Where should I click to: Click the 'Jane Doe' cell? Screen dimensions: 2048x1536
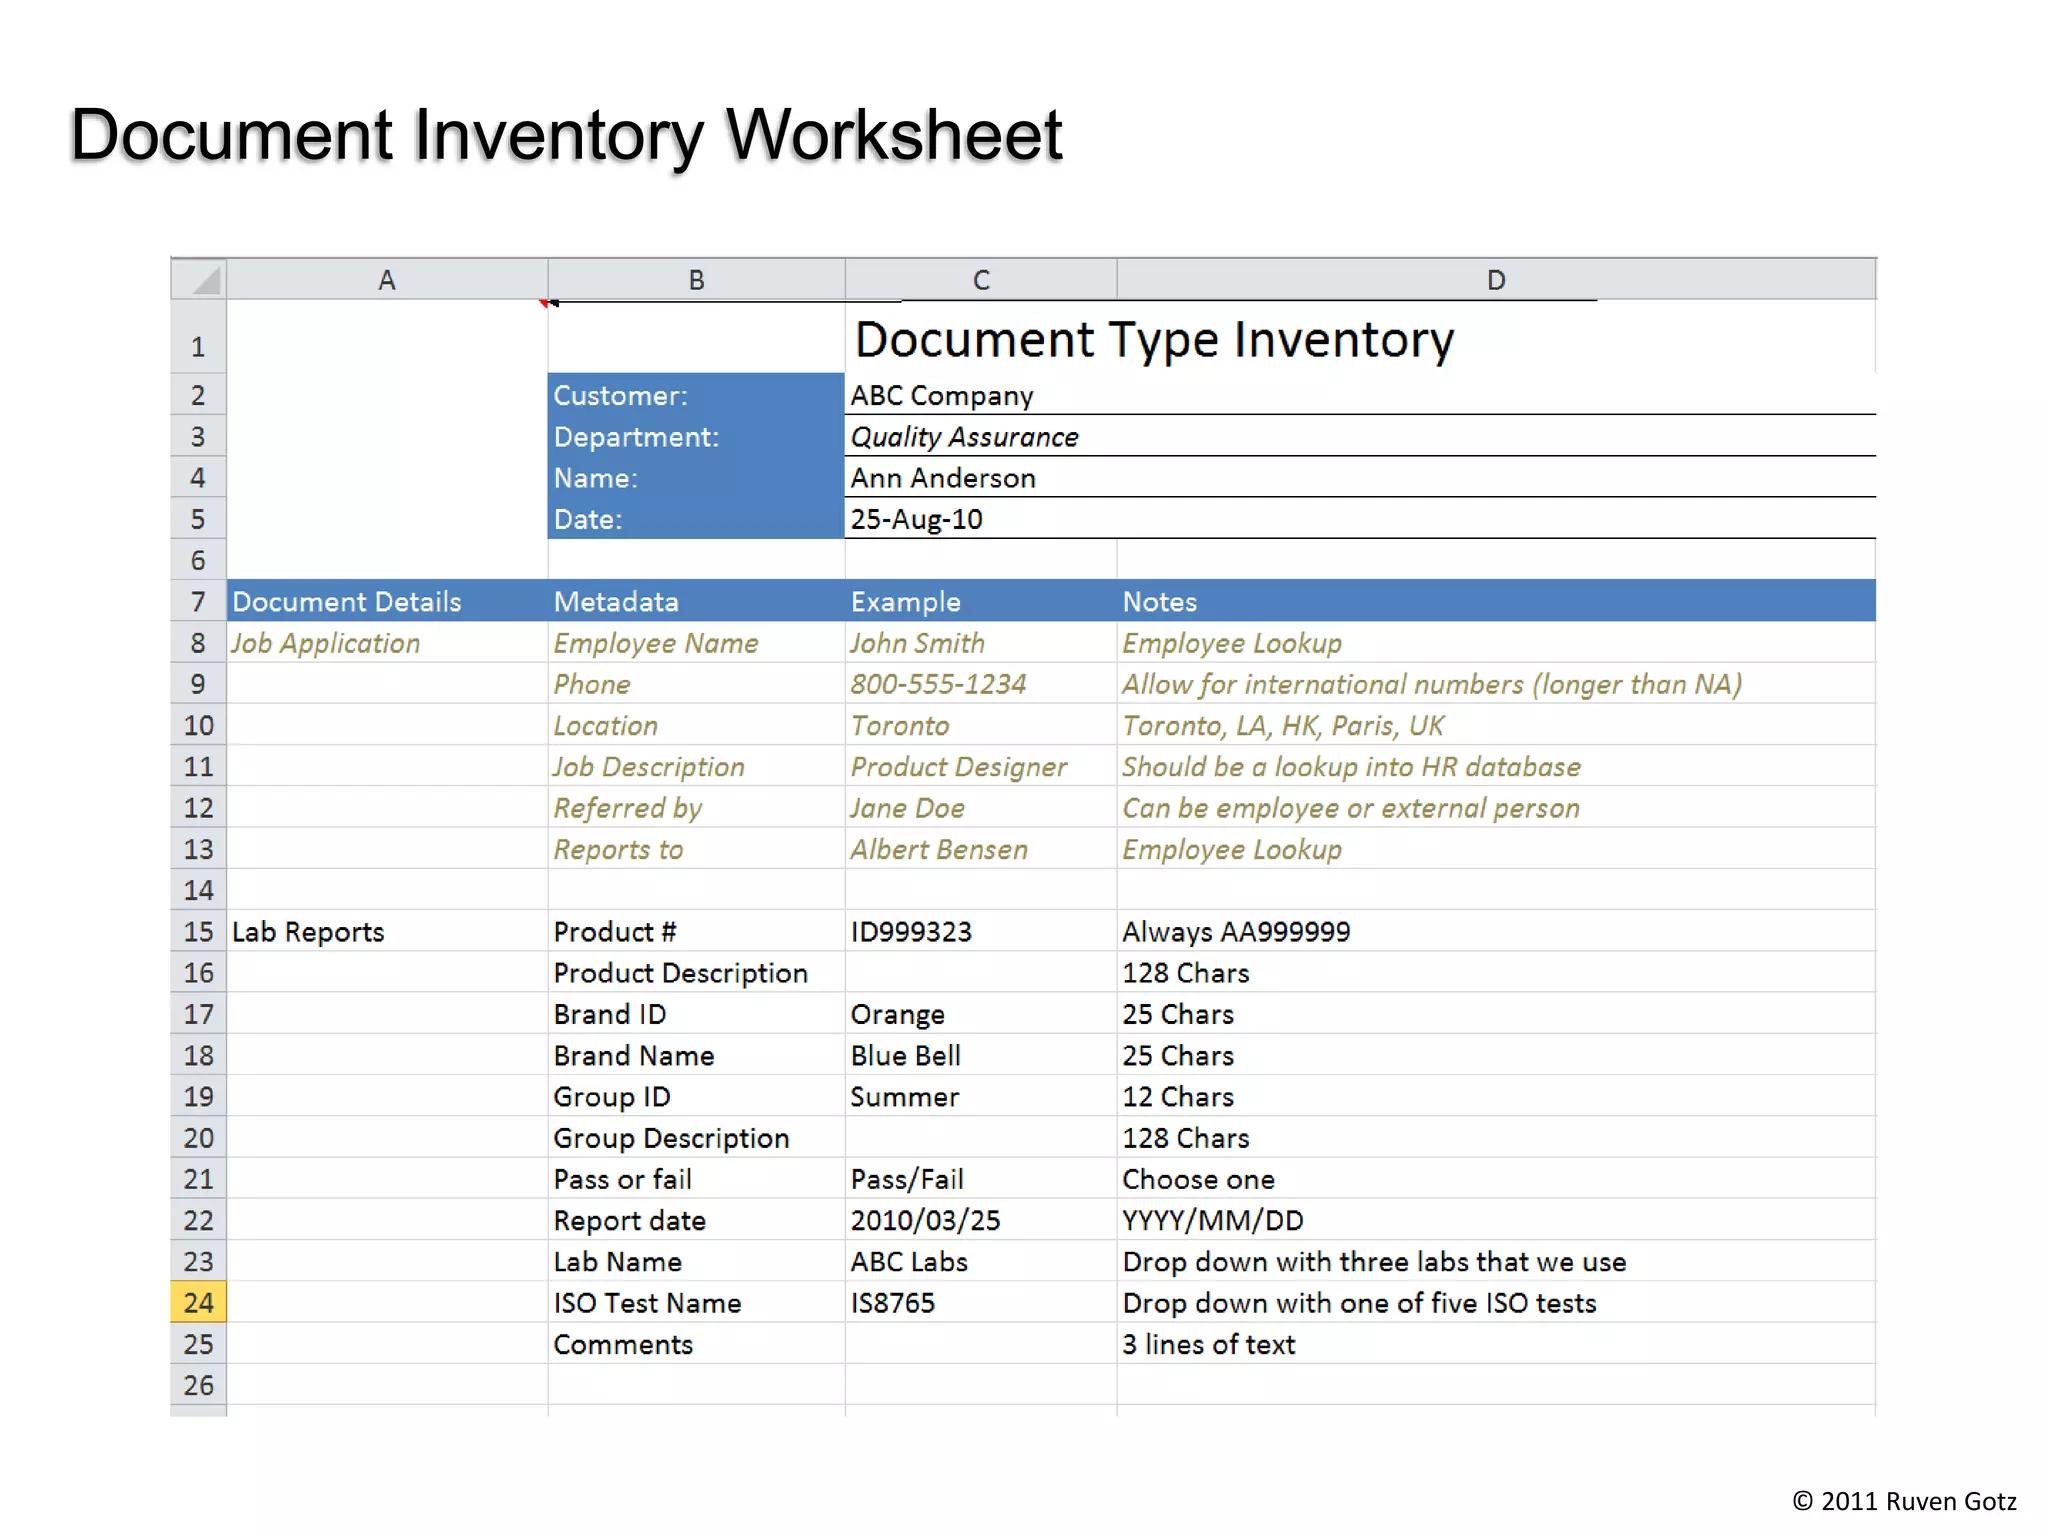(x=981, y=808)
